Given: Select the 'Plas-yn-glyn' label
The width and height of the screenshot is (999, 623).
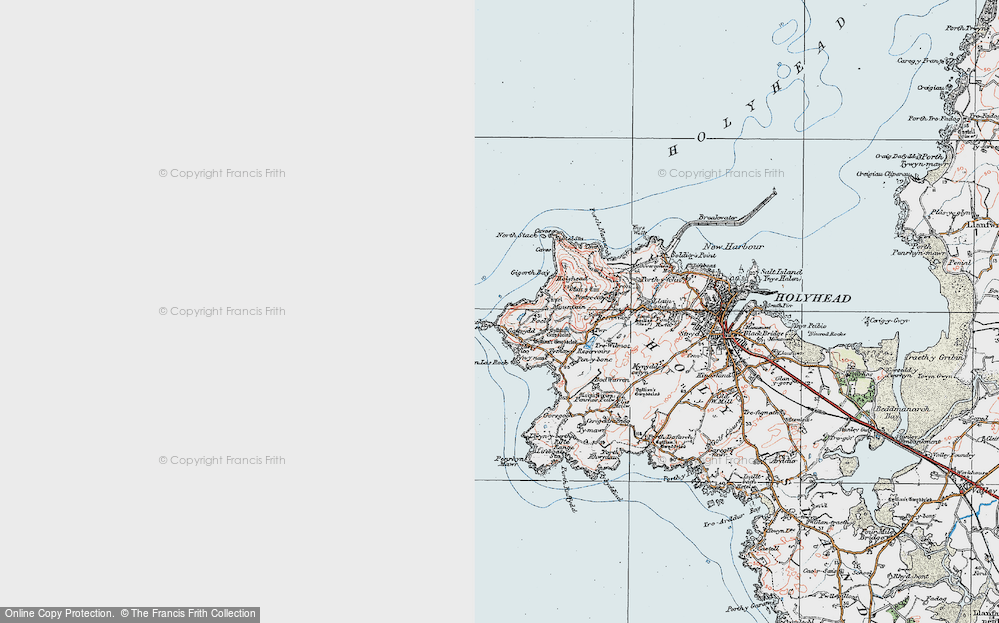Looking at the screenshot, I should (x=950, y=212).
